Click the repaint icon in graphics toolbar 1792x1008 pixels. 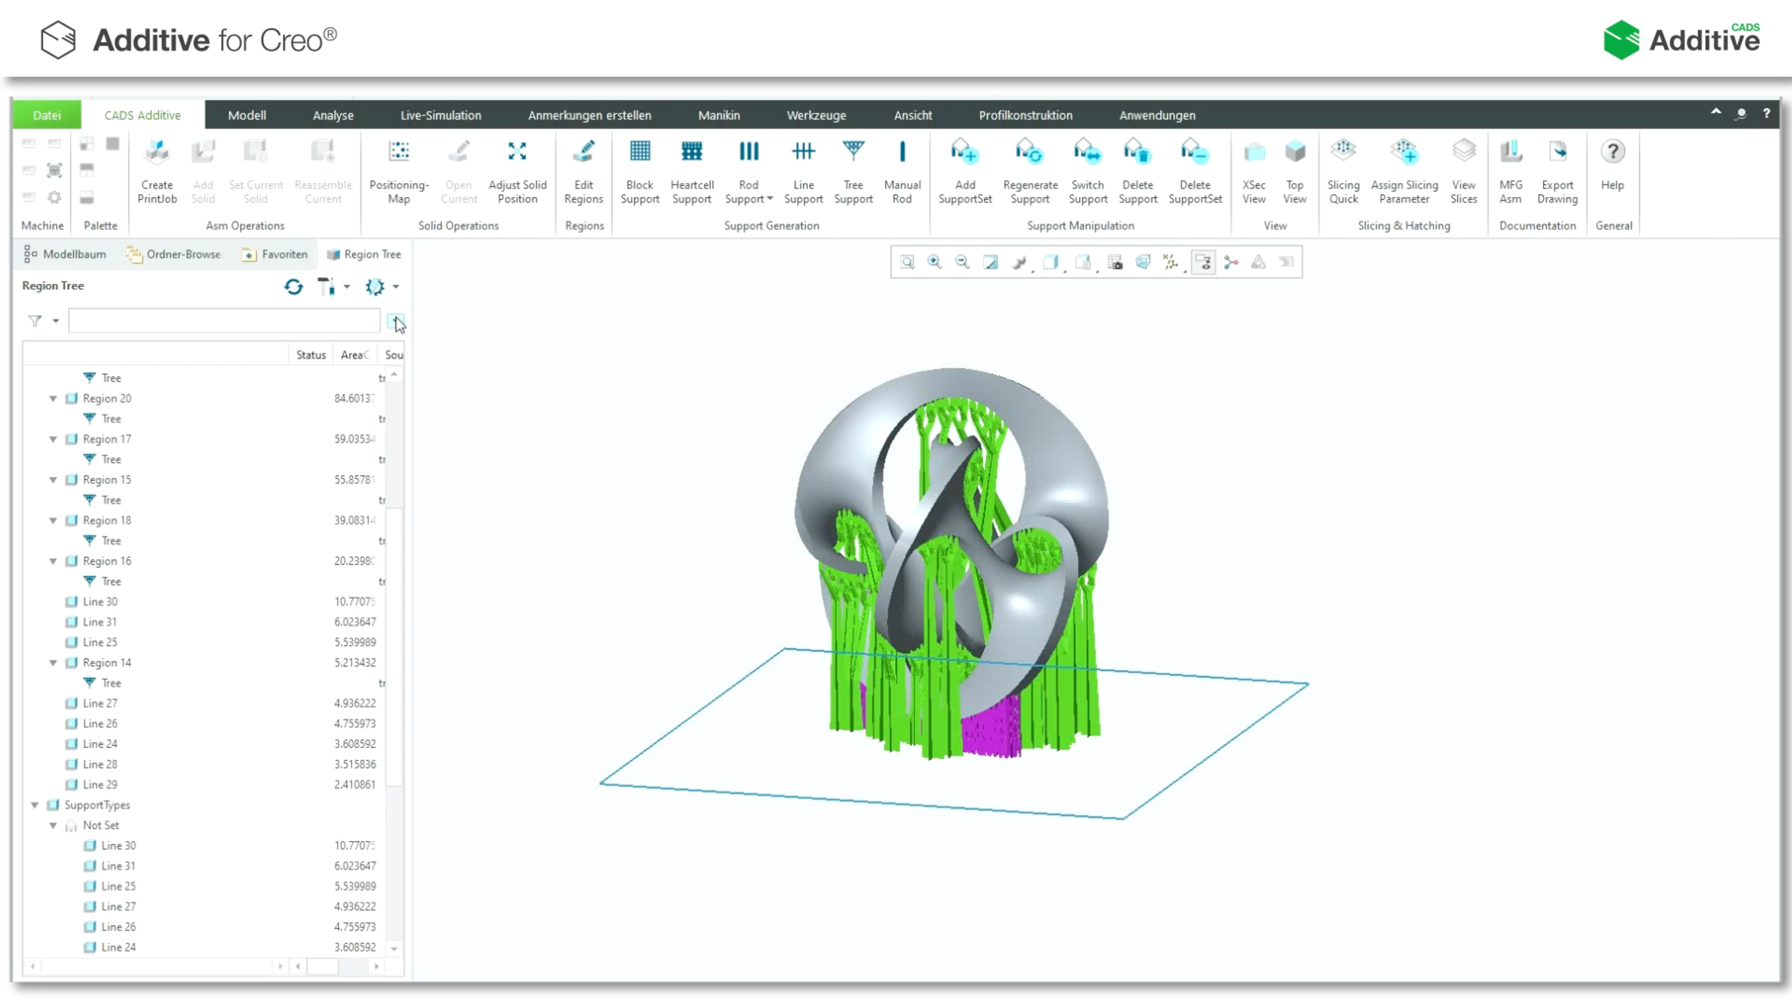[991, 262]
